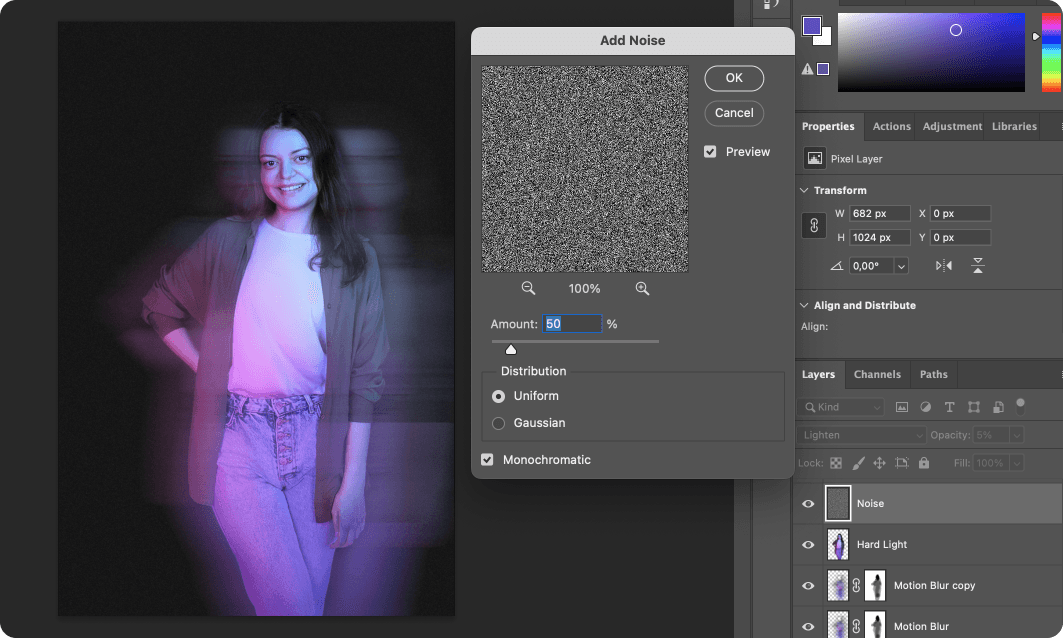This screenshot has height=638, width=1063.
Task: Click the lock all padlock icon
Action: click(923, 462)
